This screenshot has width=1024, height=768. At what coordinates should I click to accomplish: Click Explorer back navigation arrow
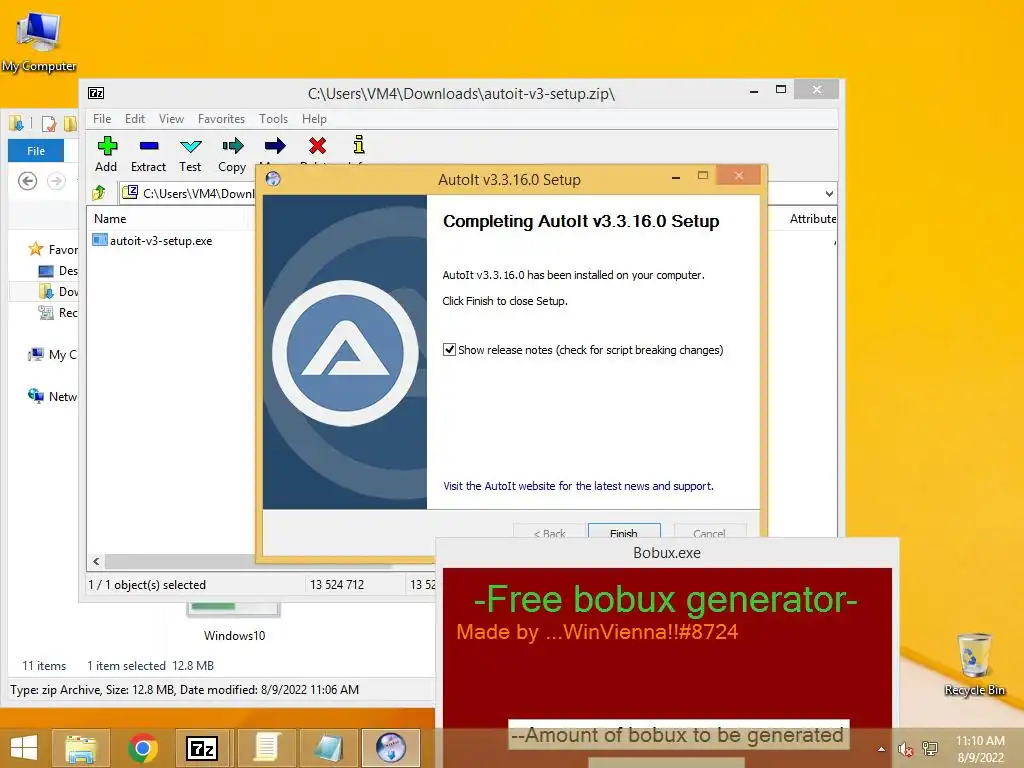[27, 181]
